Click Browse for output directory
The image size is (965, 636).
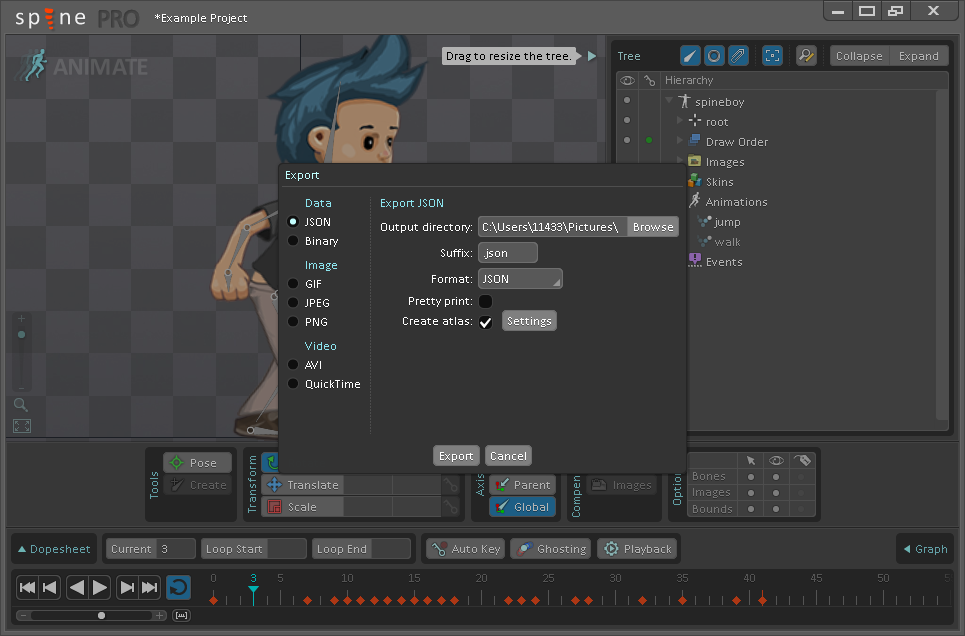point(652,227)
